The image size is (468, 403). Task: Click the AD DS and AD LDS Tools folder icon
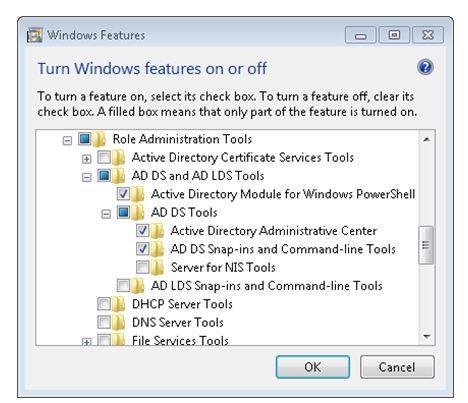118,176
